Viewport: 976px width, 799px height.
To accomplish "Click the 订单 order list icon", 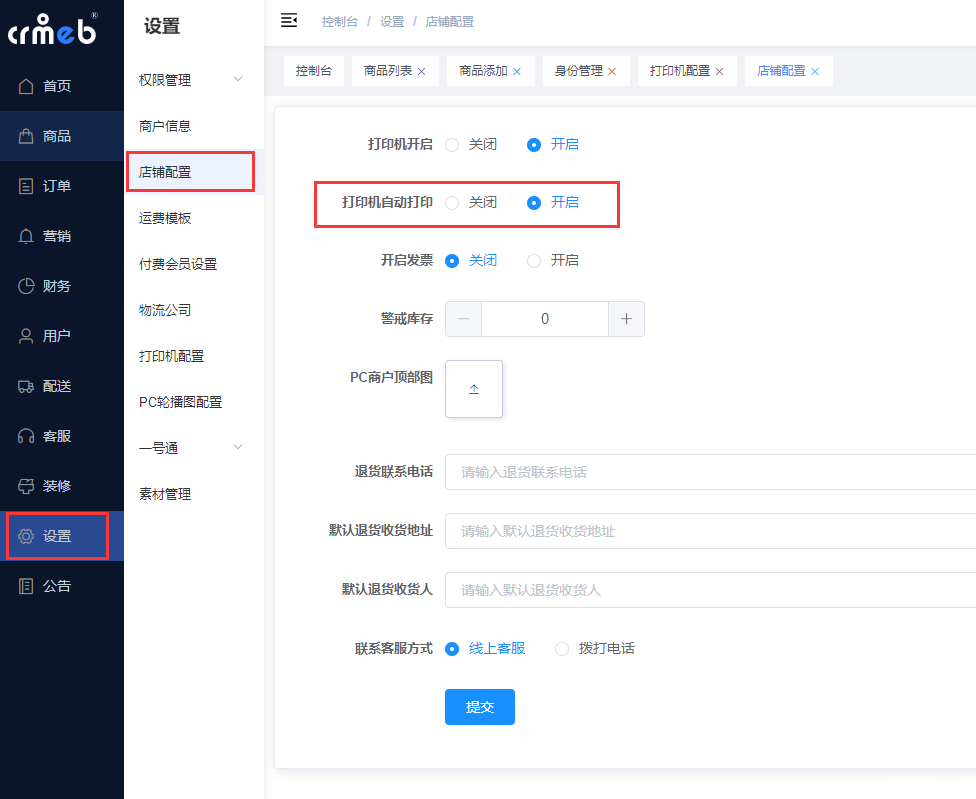I will [x=27, y=186].
